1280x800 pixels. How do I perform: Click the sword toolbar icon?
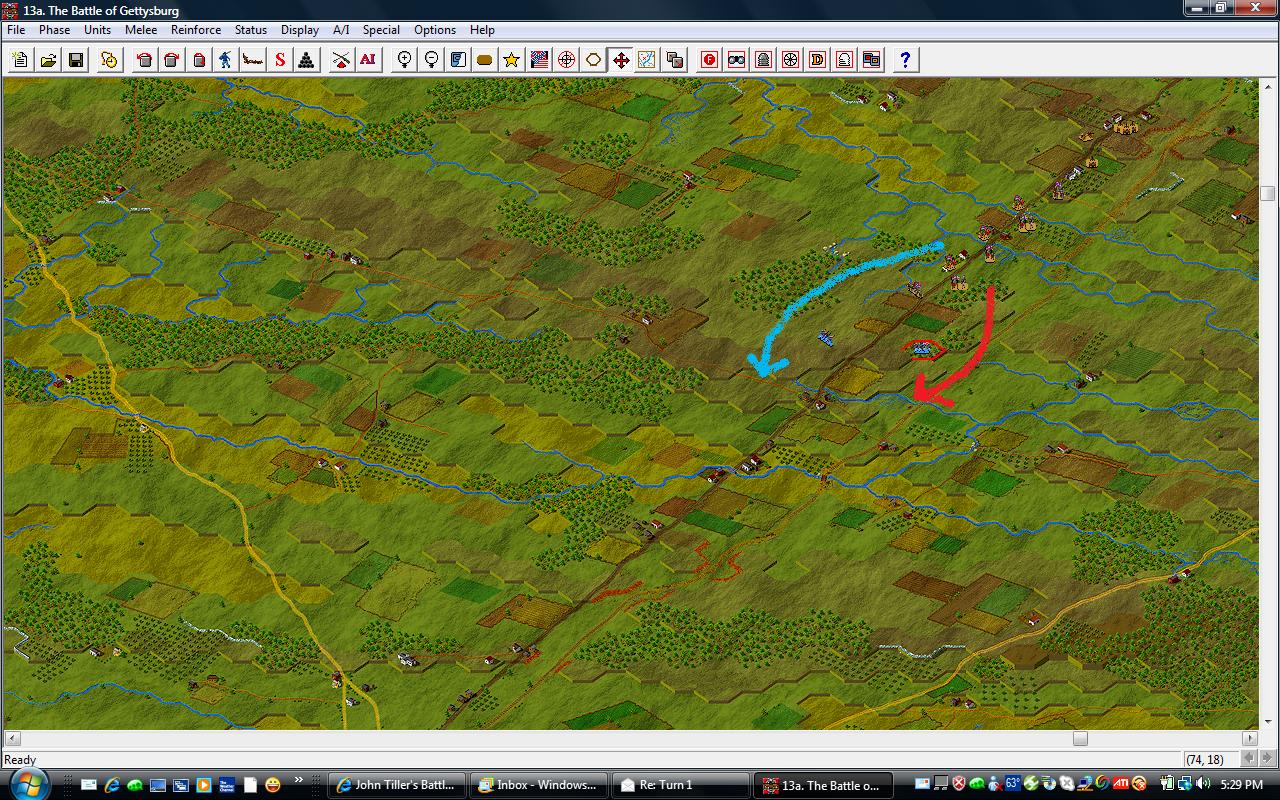coord(253,60)
